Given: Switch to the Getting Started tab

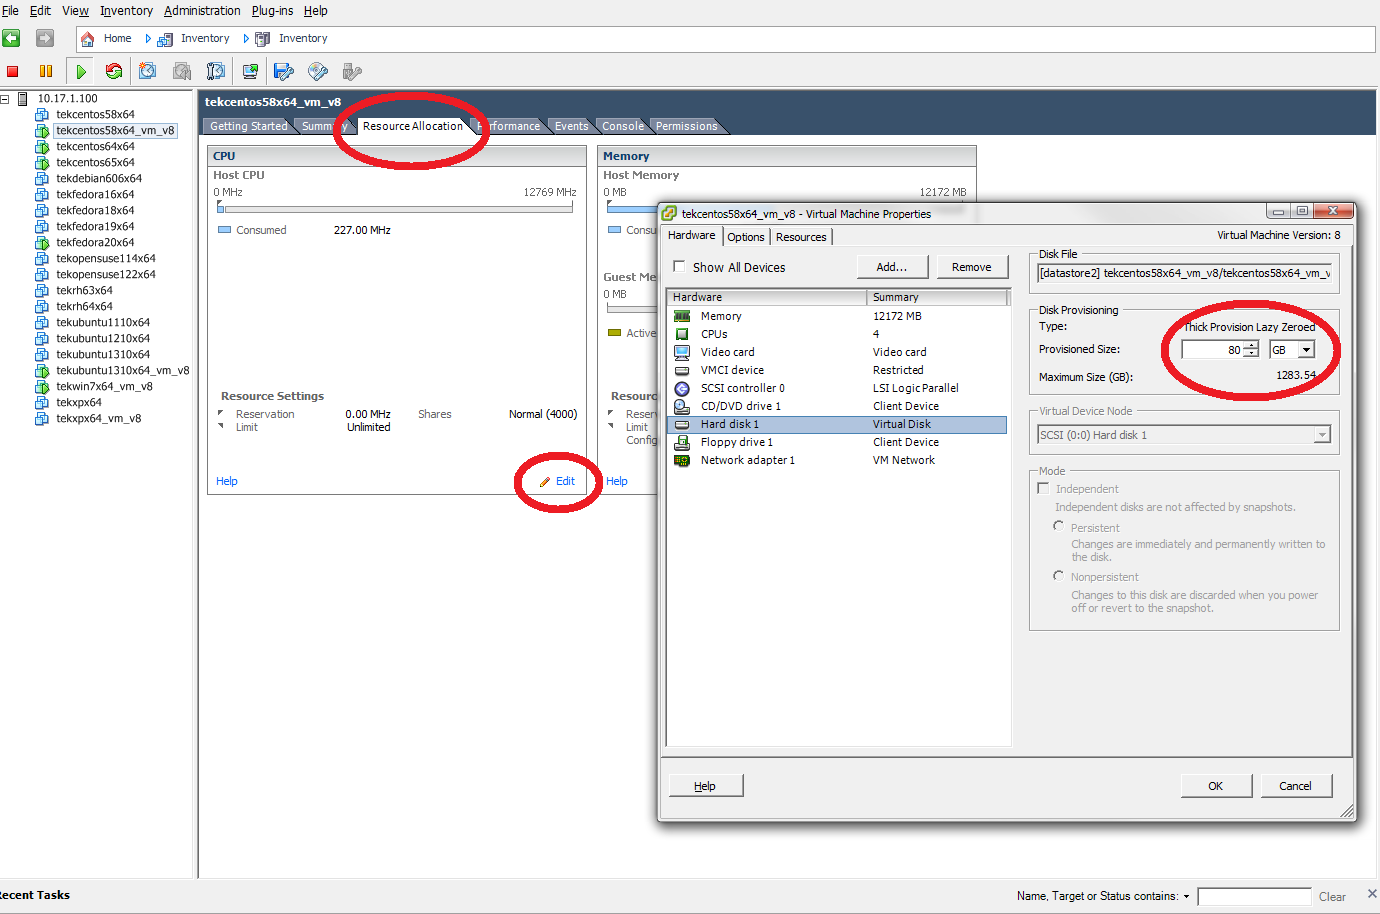Looking at the screenshot, I should coord(248,126).
